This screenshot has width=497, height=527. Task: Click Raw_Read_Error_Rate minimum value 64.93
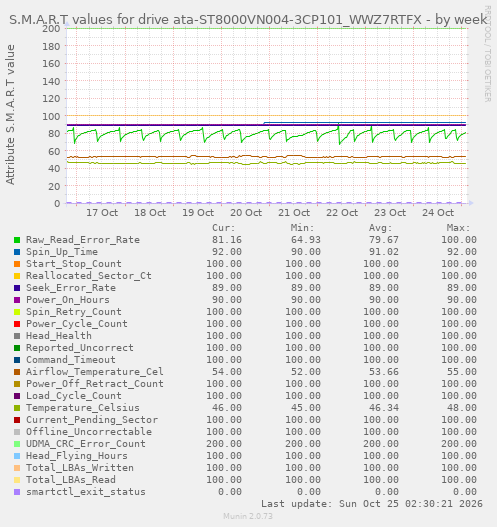[x=305, y=240]
